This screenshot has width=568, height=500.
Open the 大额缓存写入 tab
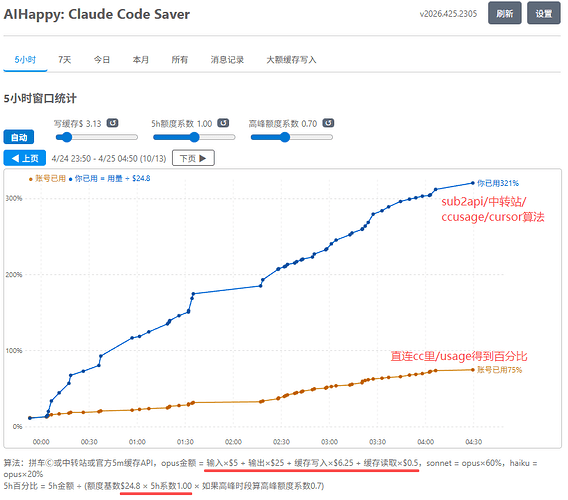point(291,60)
